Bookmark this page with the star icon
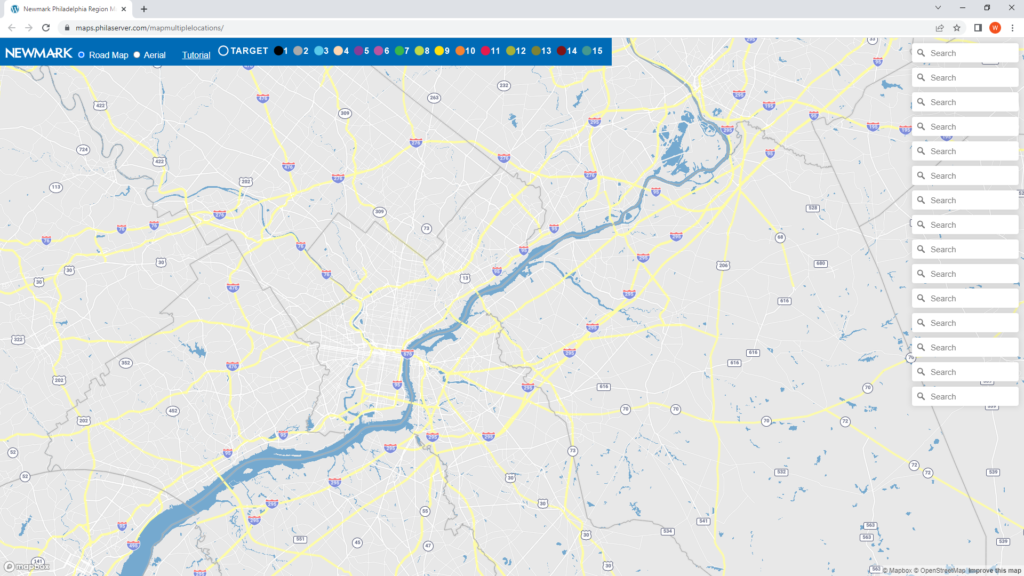This screenshot has width=1024, height=576. [x=957, y=28]
